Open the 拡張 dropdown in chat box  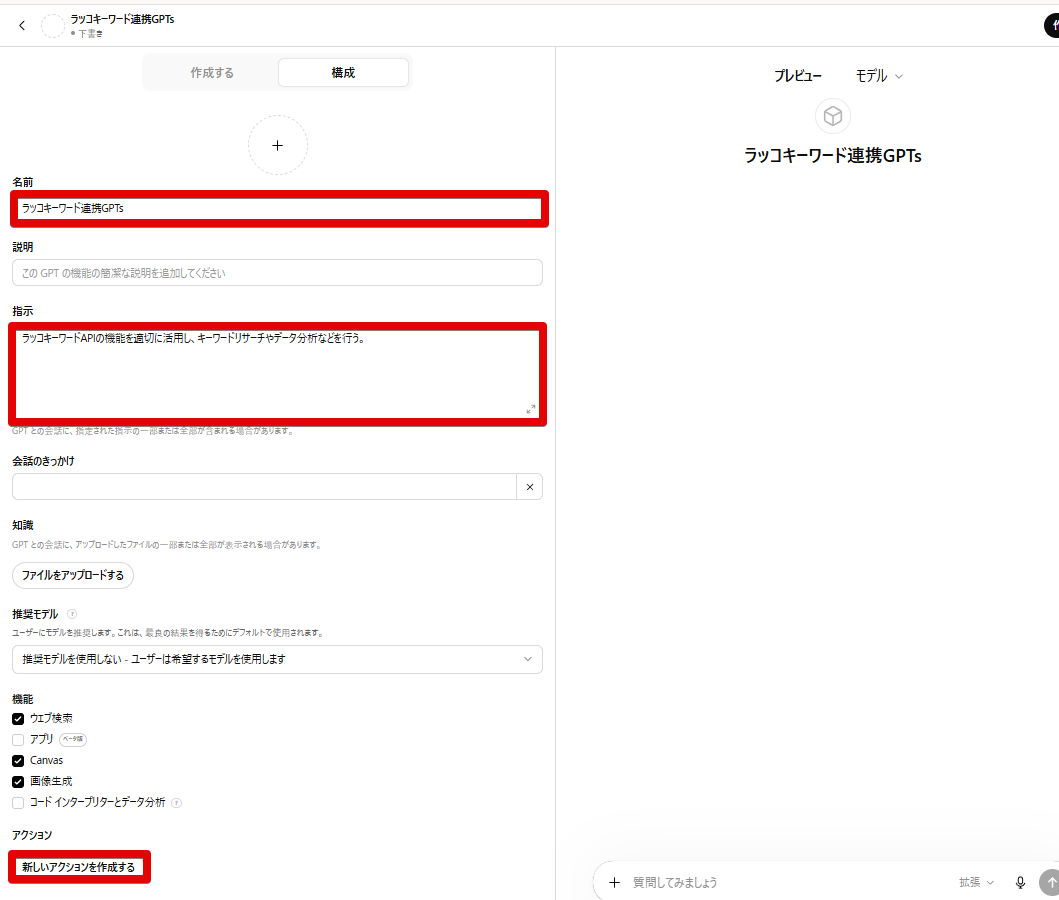coord(976,882)
